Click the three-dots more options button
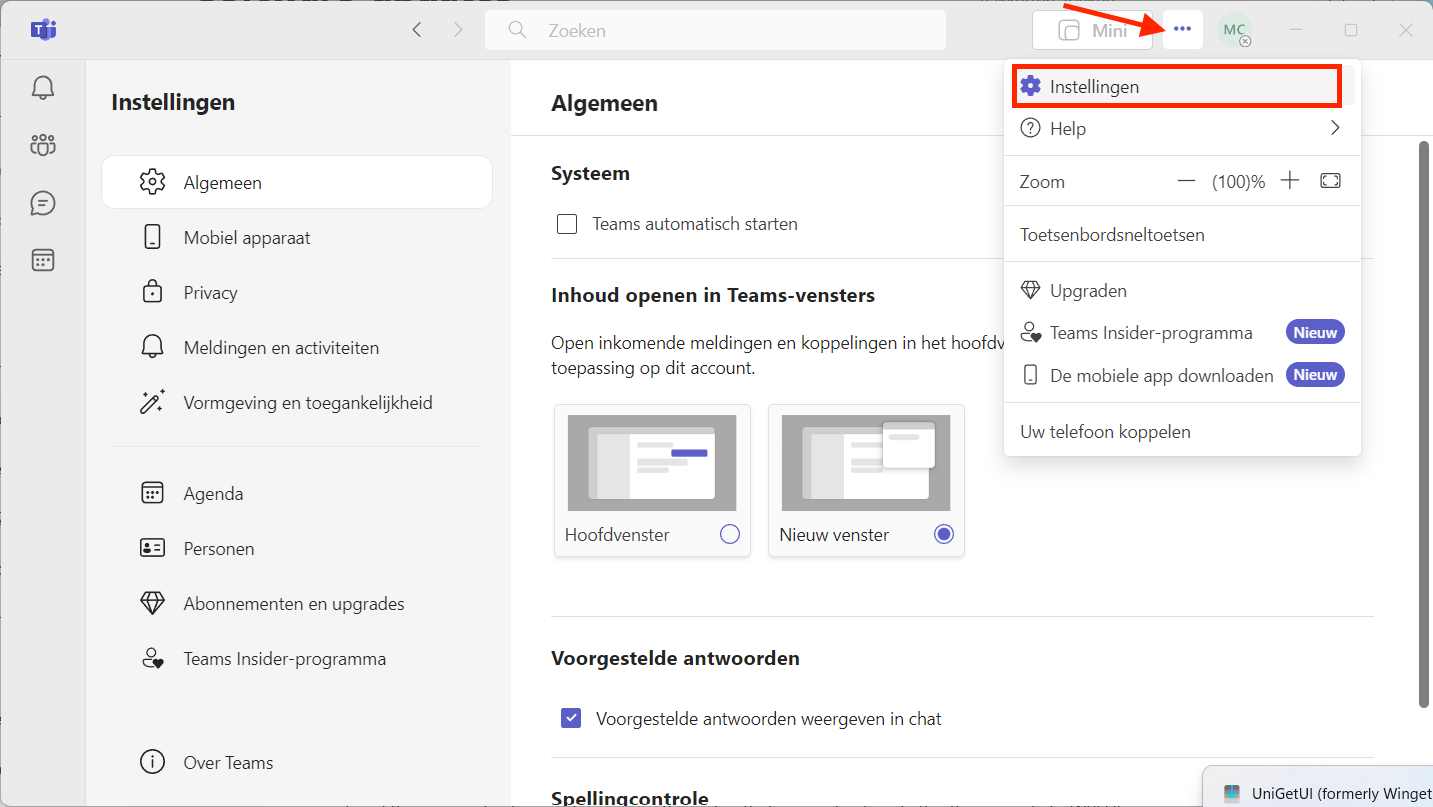 click(1182, 30)
